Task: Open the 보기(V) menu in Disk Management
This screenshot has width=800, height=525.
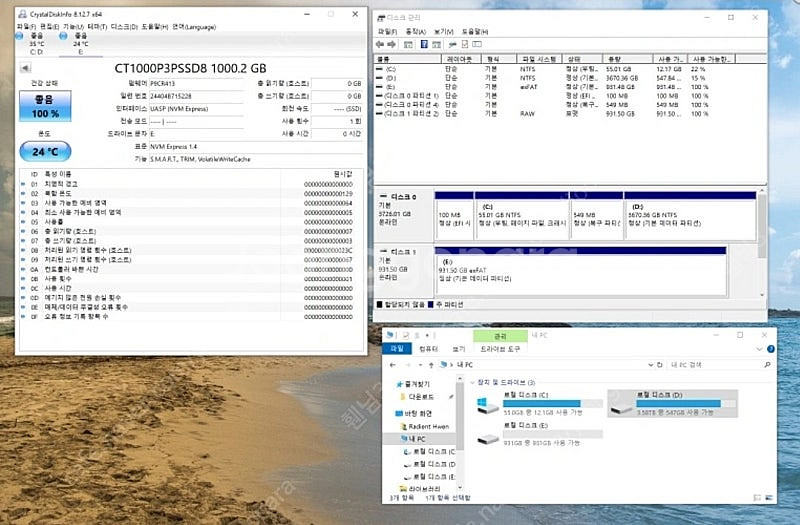Action: click(x=443, y=32)
